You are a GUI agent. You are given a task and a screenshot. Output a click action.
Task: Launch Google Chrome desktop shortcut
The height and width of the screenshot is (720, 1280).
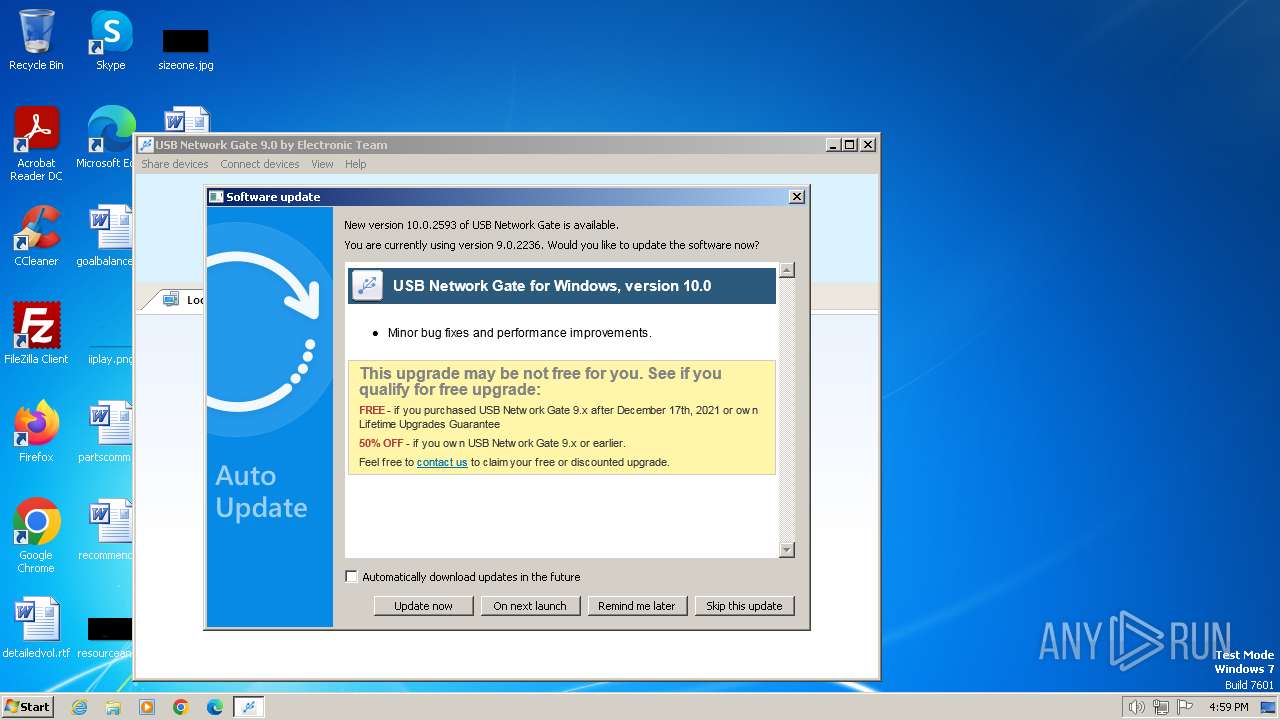(x=36, y=536)
